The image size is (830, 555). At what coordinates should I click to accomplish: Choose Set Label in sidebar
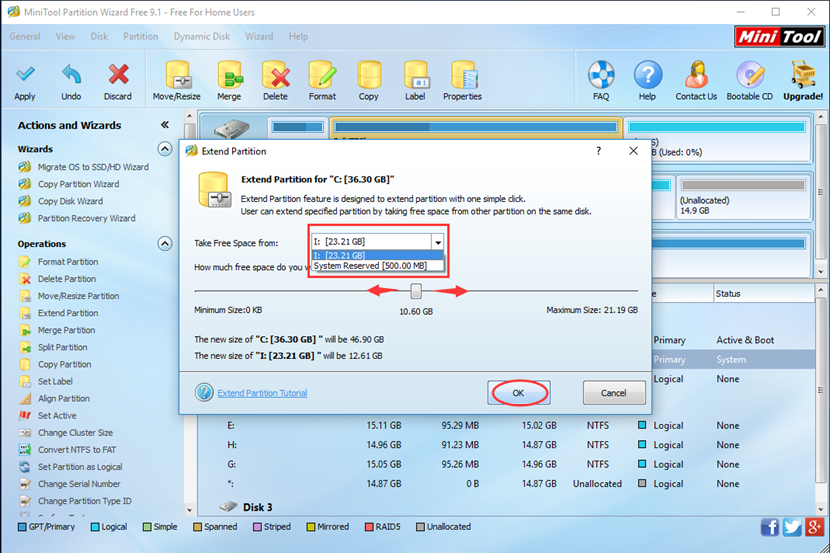point(55,381)
